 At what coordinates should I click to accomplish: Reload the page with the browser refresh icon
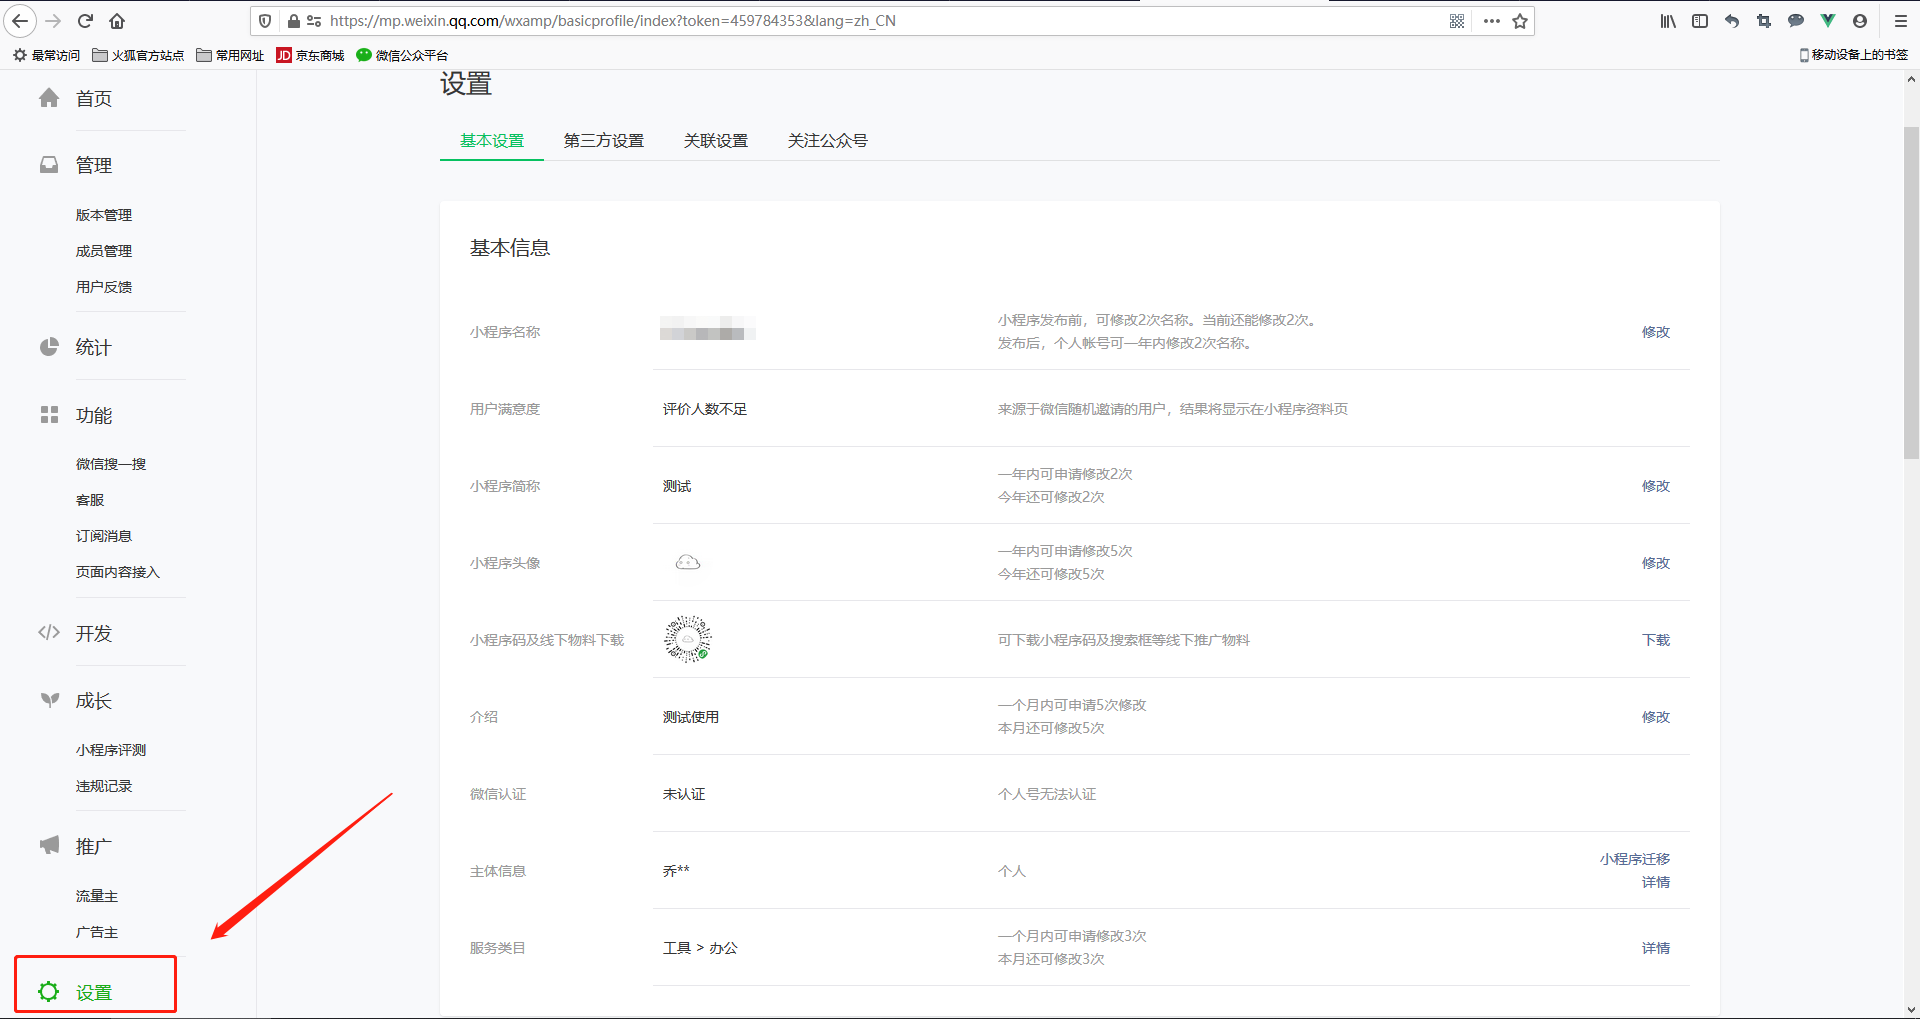(85, 21)
